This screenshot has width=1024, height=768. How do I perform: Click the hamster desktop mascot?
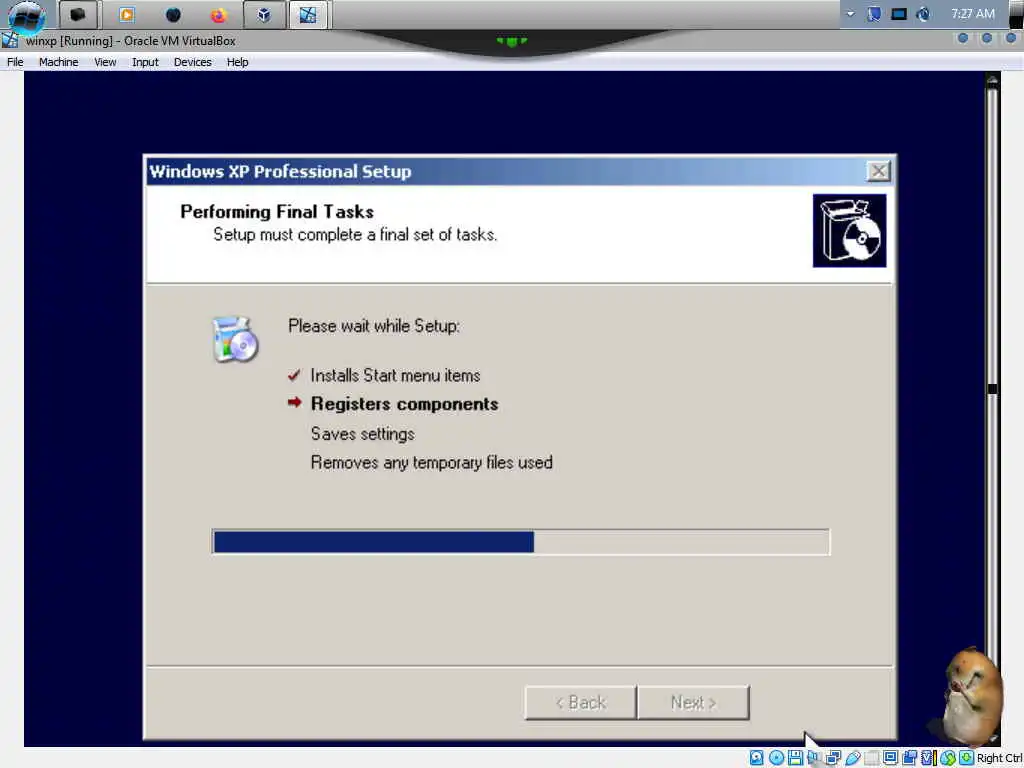click(971, 696)
